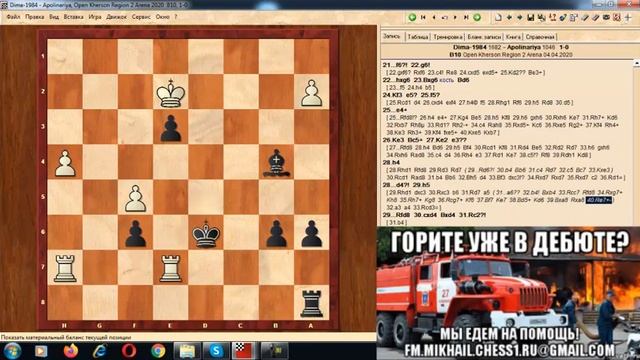Select the white rook on e7

coord(171,268)
